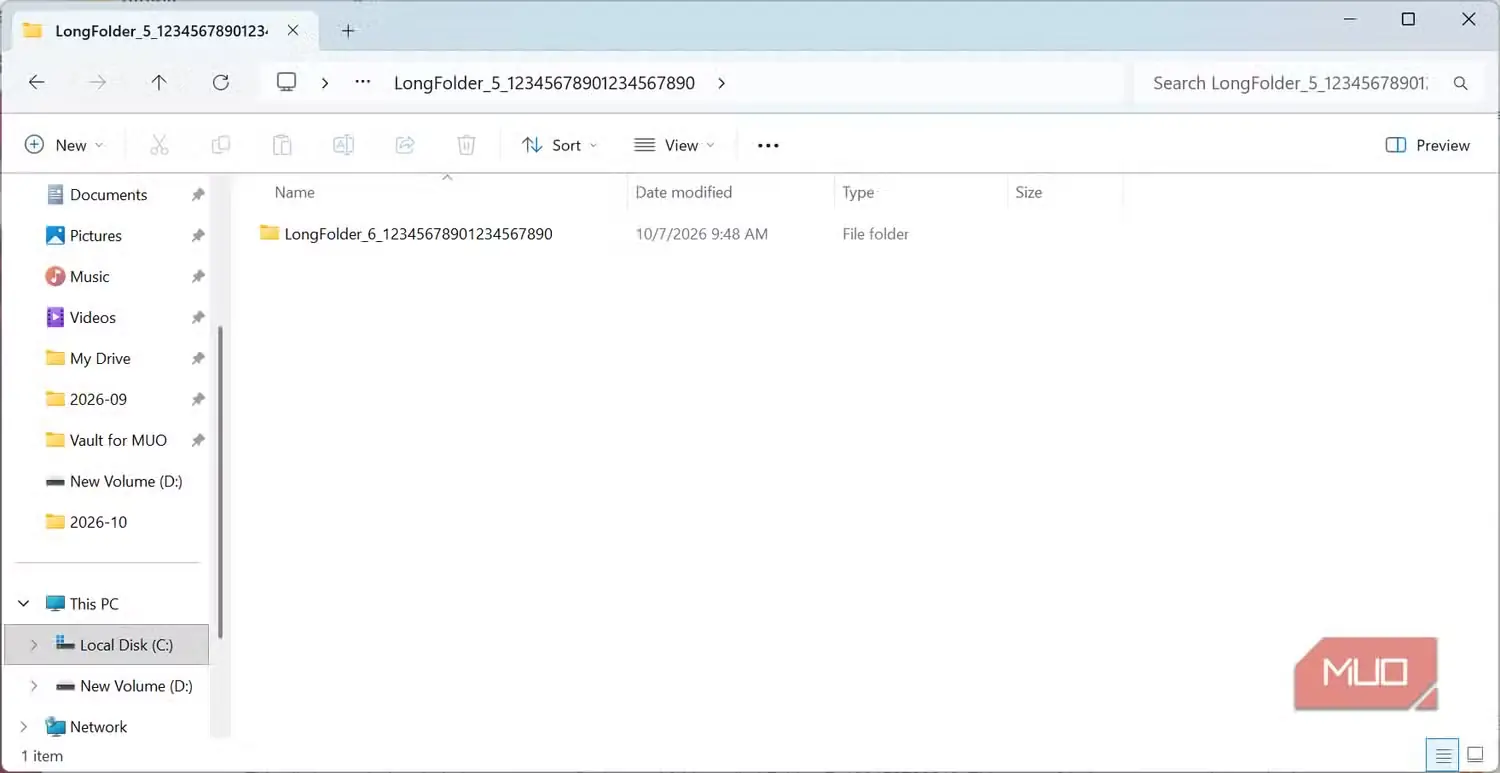Click the Share icon in toolbar

point(405,145)
